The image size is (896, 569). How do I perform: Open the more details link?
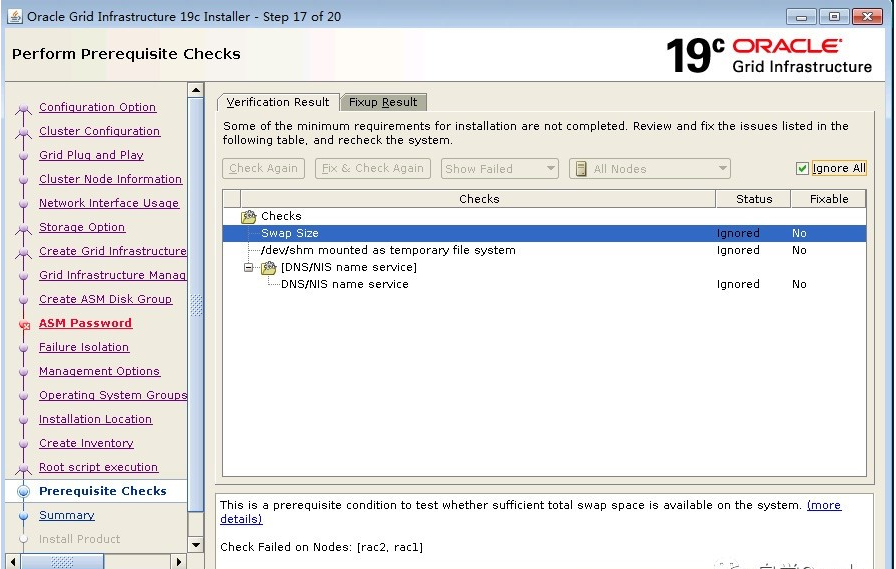823,506
